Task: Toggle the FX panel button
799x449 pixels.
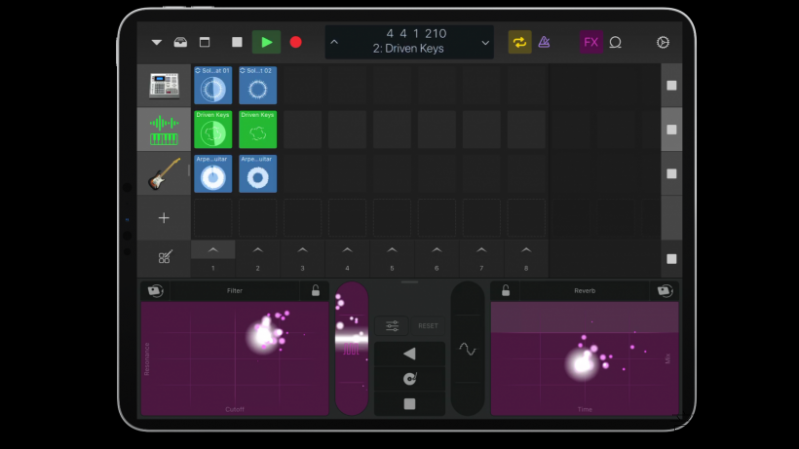Action: click(591, 42)
